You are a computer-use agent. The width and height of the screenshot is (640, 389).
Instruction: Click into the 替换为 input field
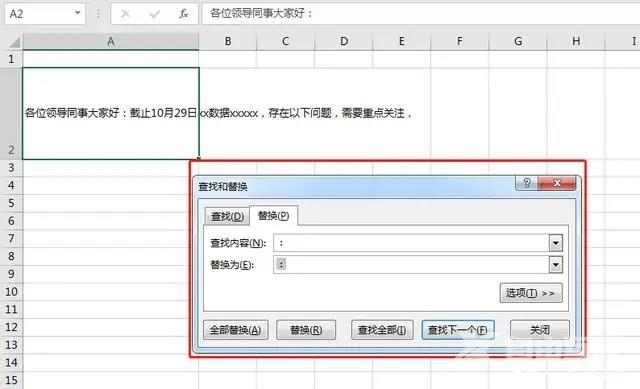coord(411,265)
